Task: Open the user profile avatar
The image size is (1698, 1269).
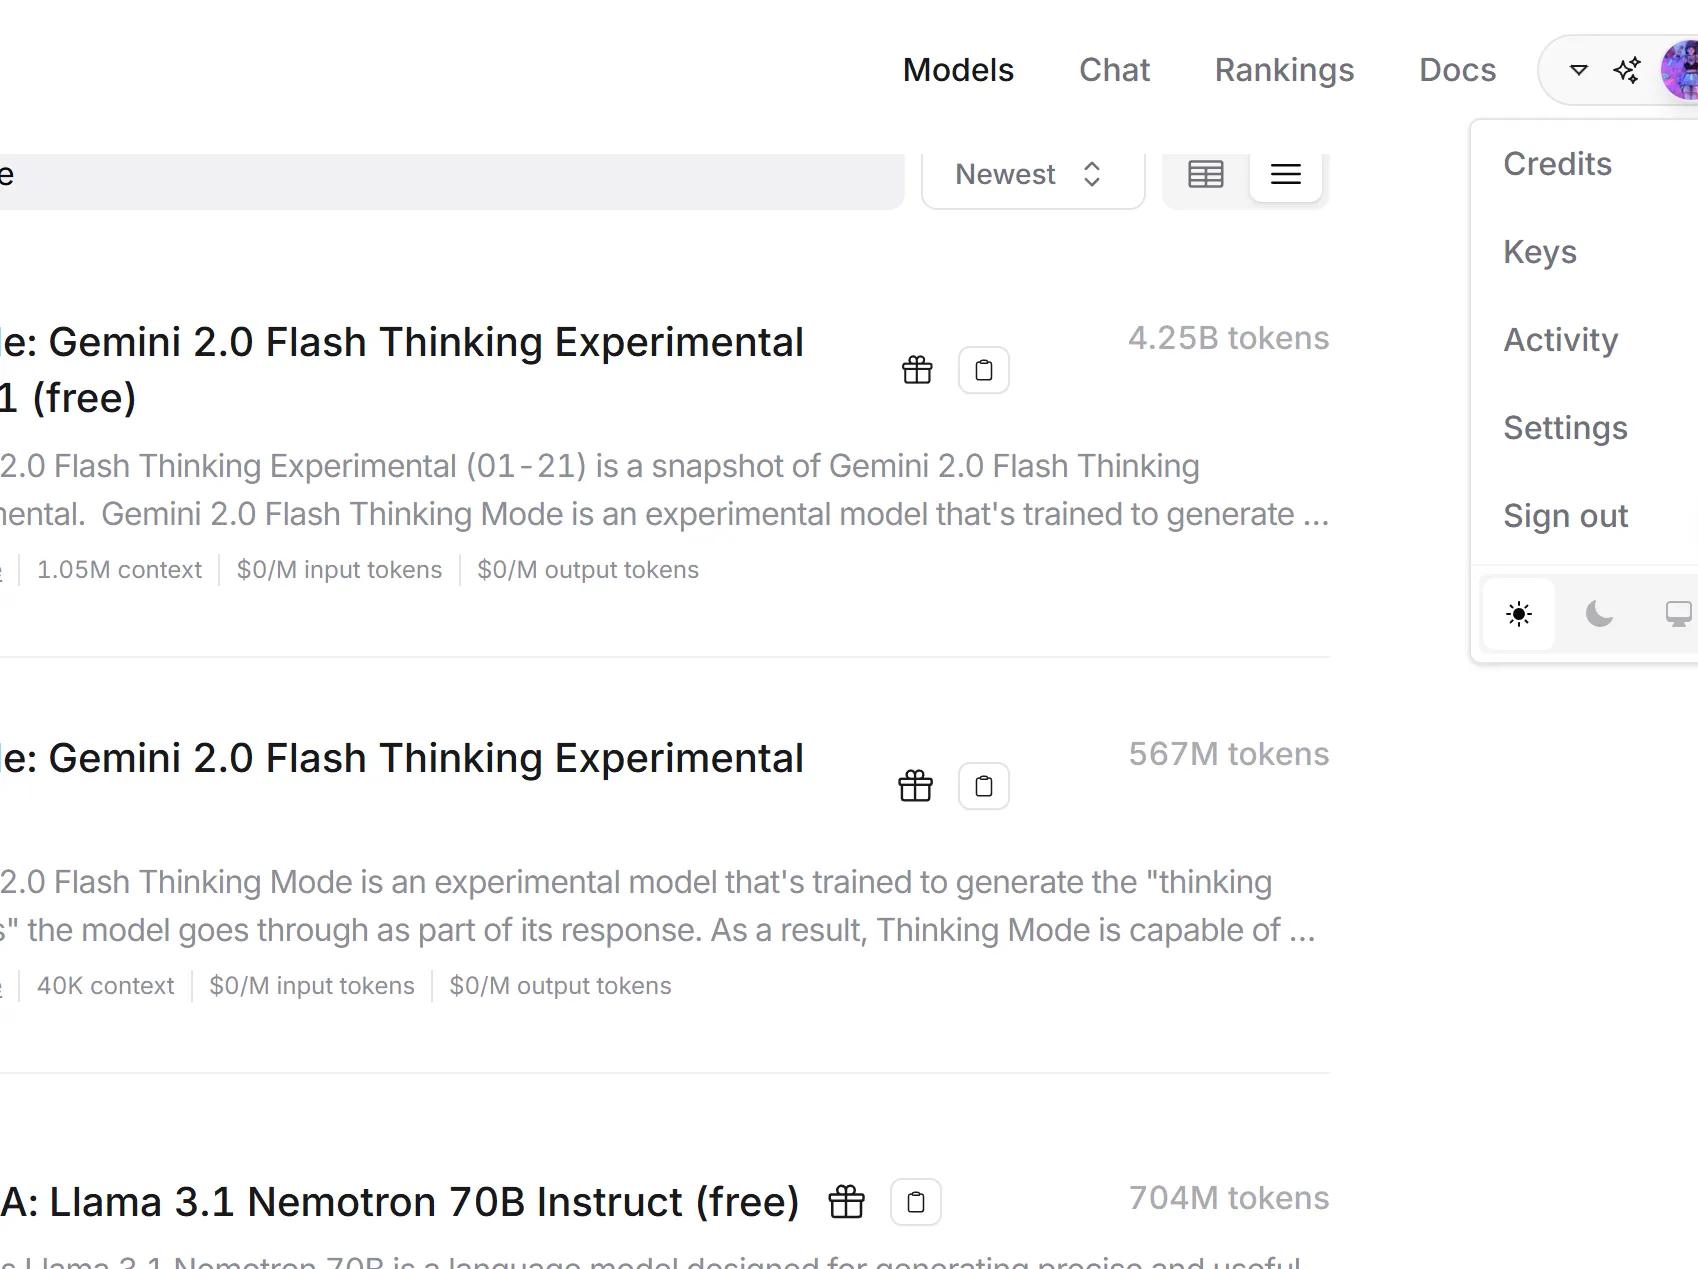Action: click(x=1682, y=70)
